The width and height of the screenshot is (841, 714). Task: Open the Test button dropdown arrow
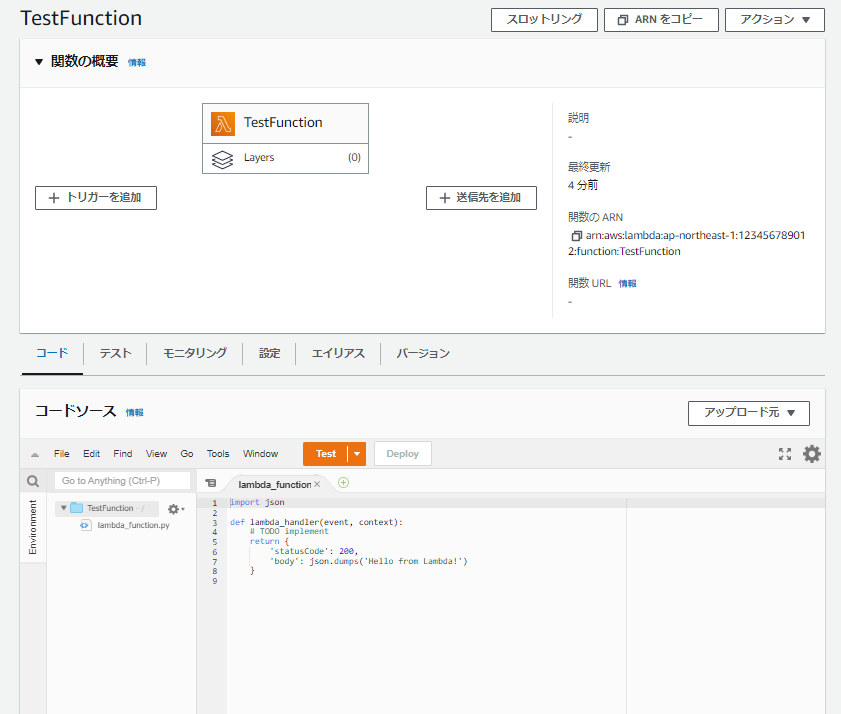pos(357,454)
